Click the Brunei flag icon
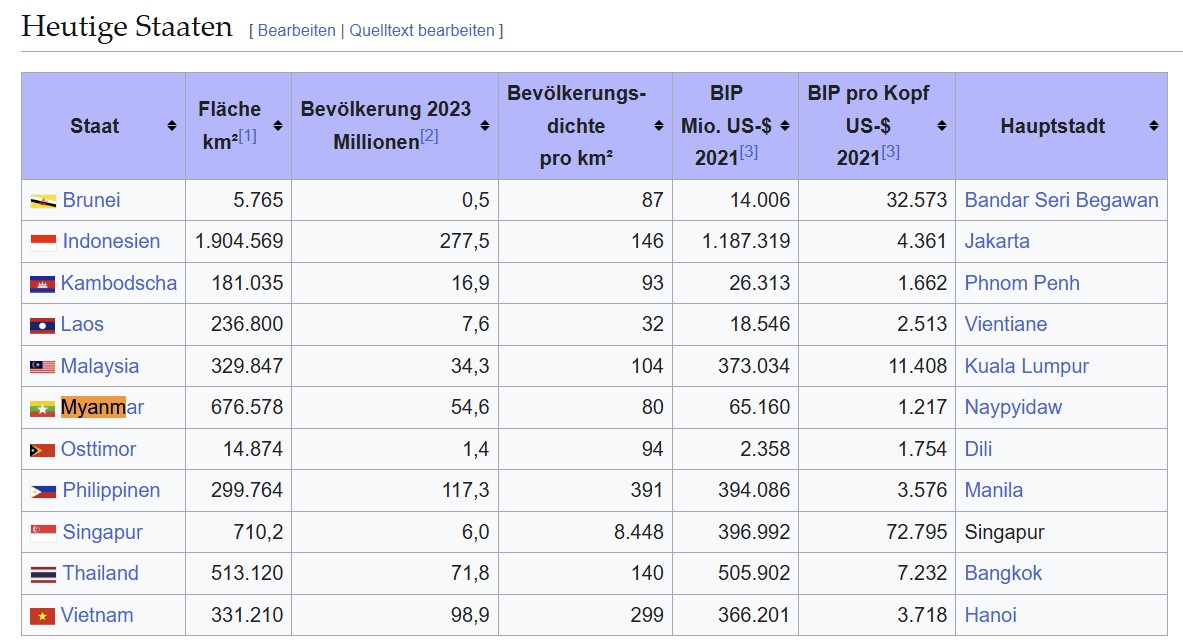The image size is (1183, 643). coord(43,201)
